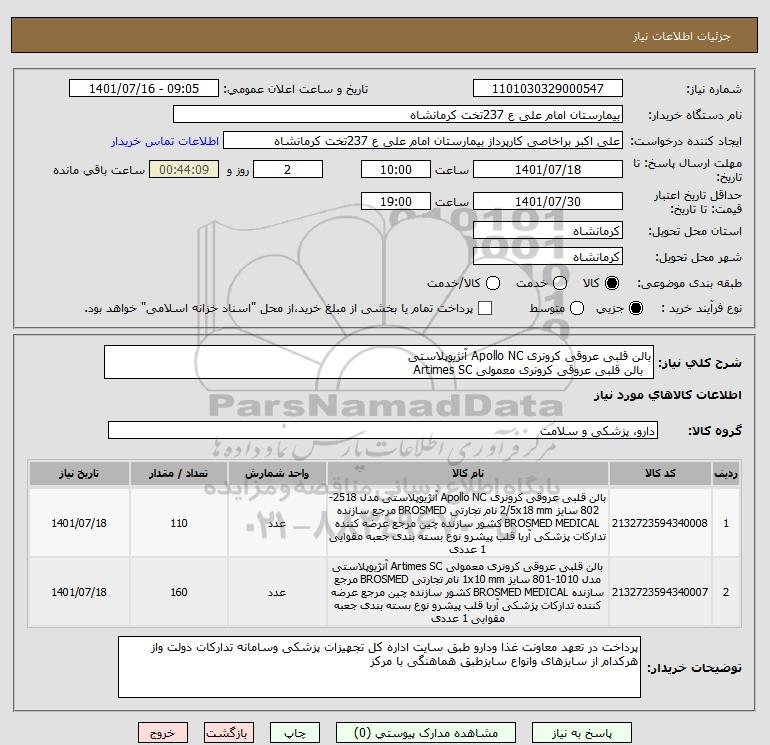Select the خدمت radio button
Viewport: 770px width, 745px height.
click(560, 283)
